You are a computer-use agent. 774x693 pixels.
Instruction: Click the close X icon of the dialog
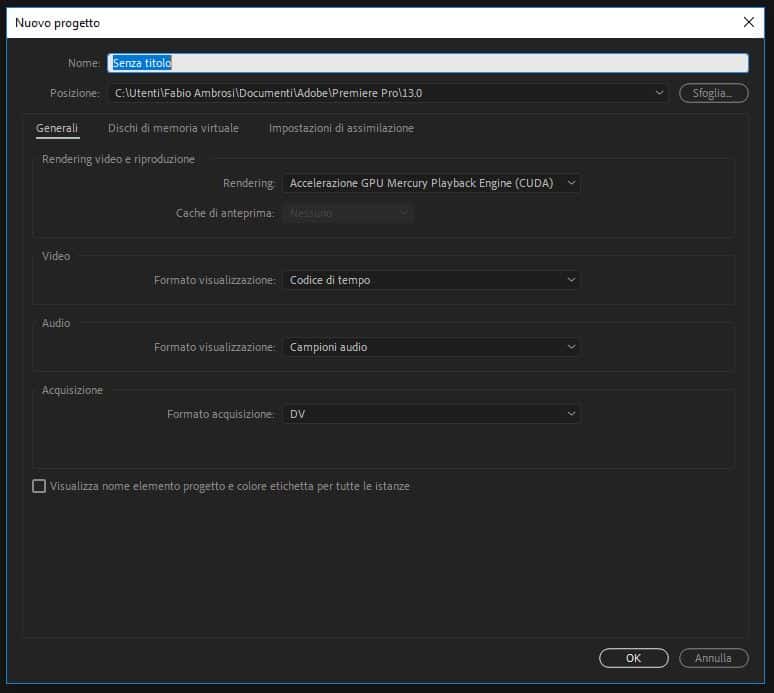coord(748,22)
